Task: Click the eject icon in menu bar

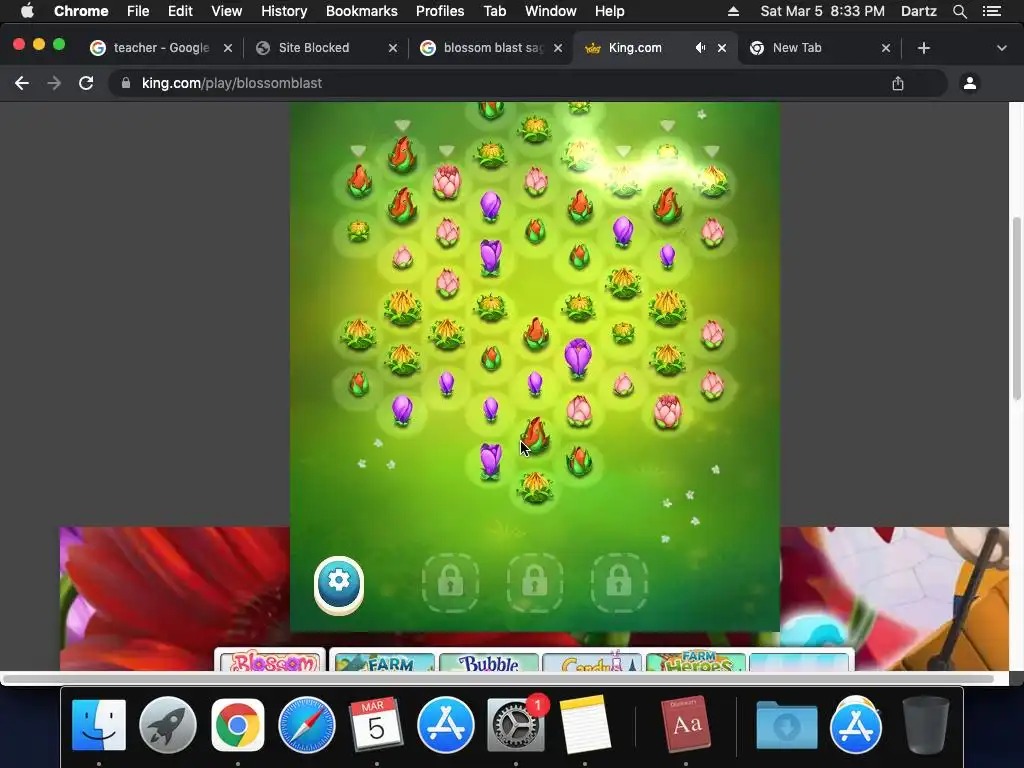Action: pos(733,11)
